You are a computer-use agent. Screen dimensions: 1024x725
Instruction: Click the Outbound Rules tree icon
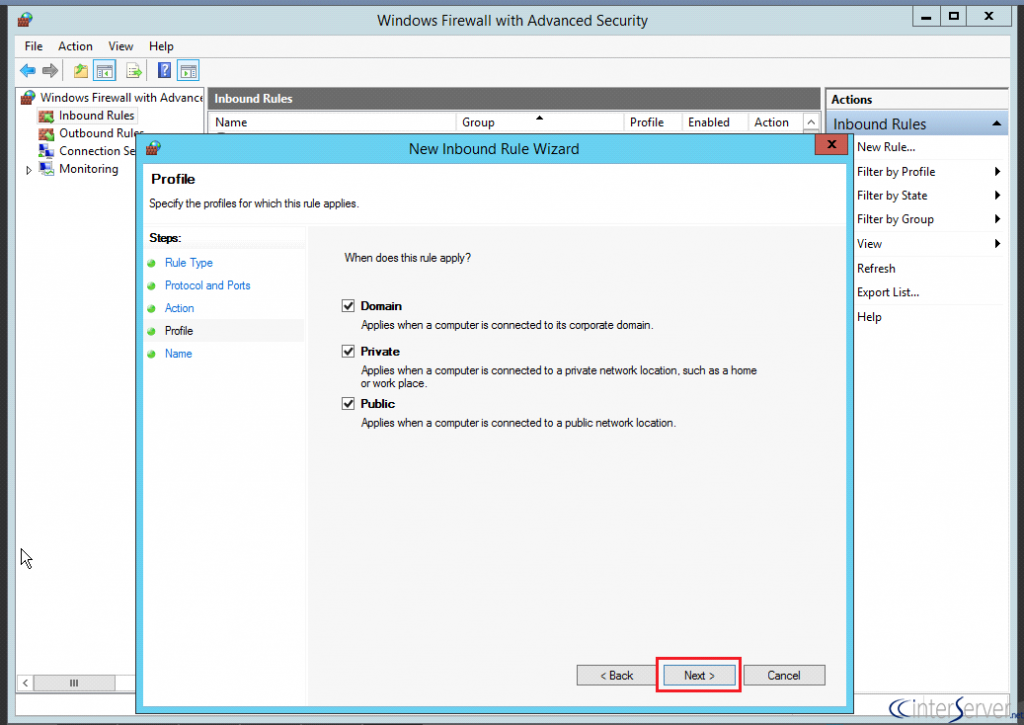tap(46, 134)
